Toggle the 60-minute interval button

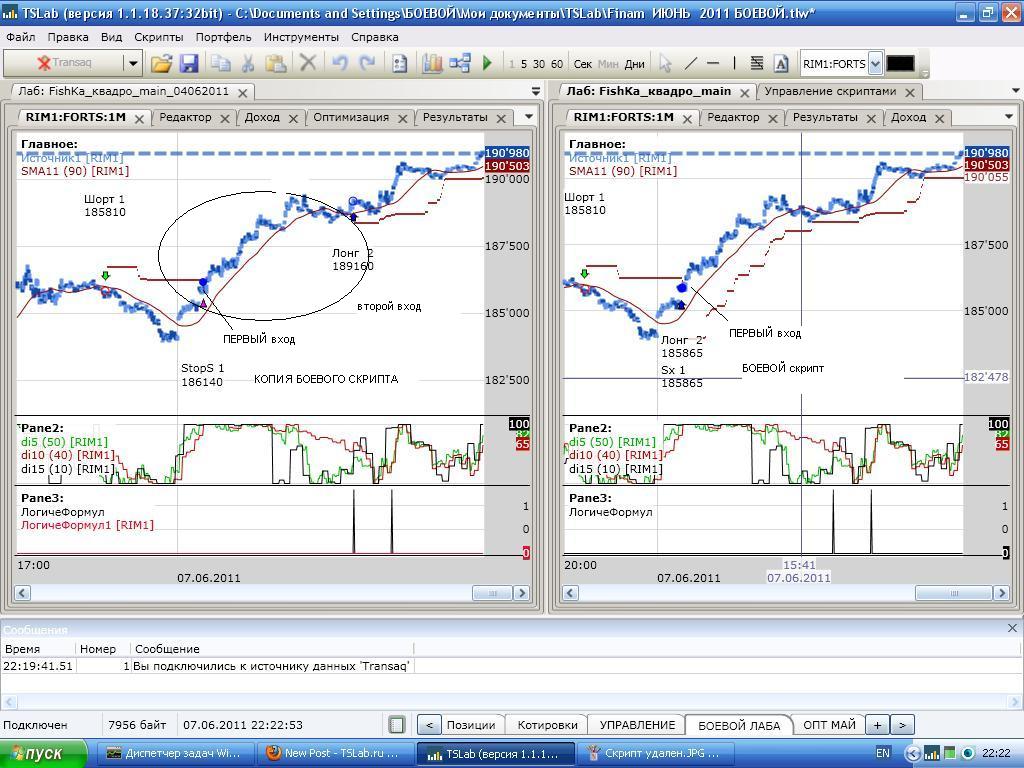click(x=556, y=64)
